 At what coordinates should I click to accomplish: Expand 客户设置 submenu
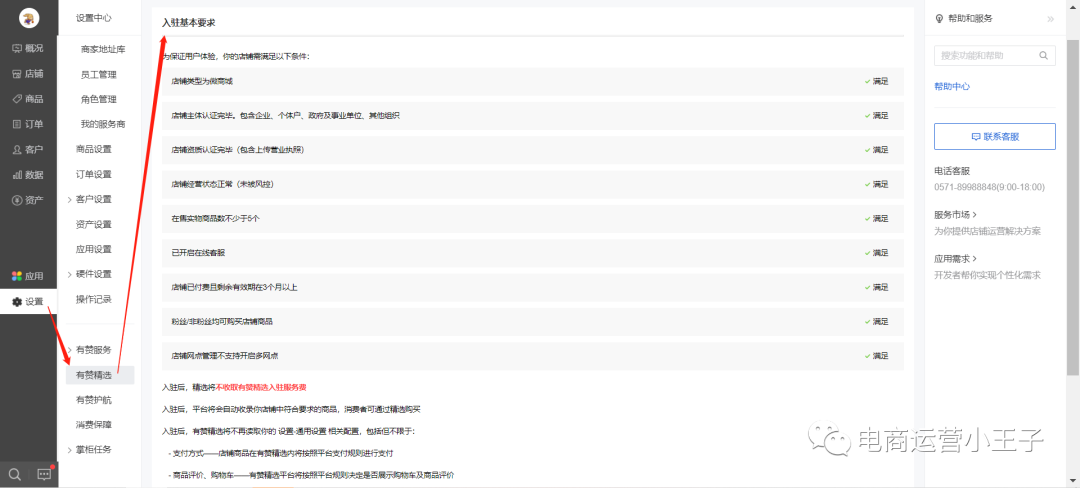tap(93, 199)
